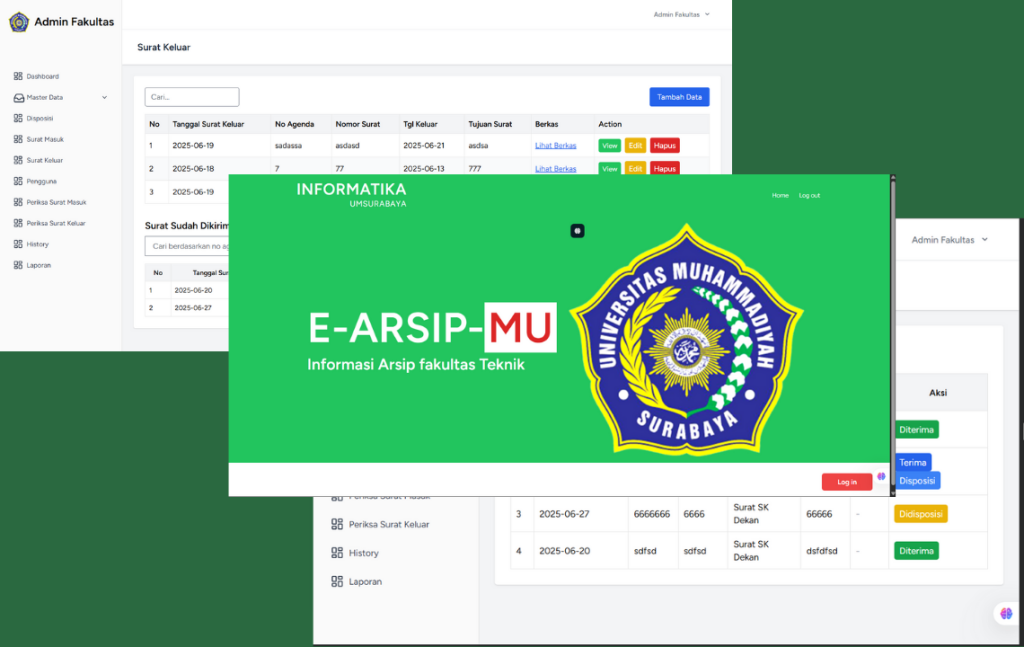Click the university crest beside the Admin Fakultas title
This screenshot has width=1024, height=647.
19,22
